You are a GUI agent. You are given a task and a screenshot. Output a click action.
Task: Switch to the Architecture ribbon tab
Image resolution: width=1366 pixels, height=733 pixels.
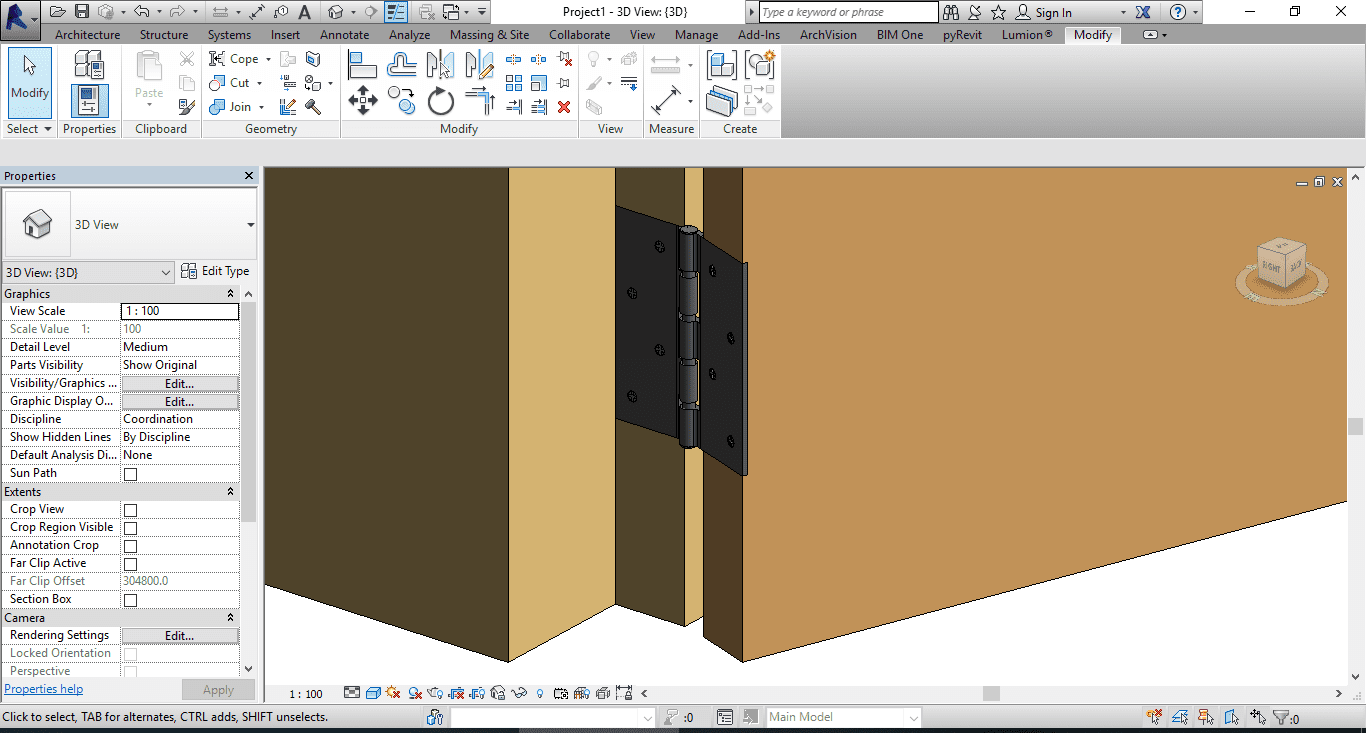click(87, 35)
